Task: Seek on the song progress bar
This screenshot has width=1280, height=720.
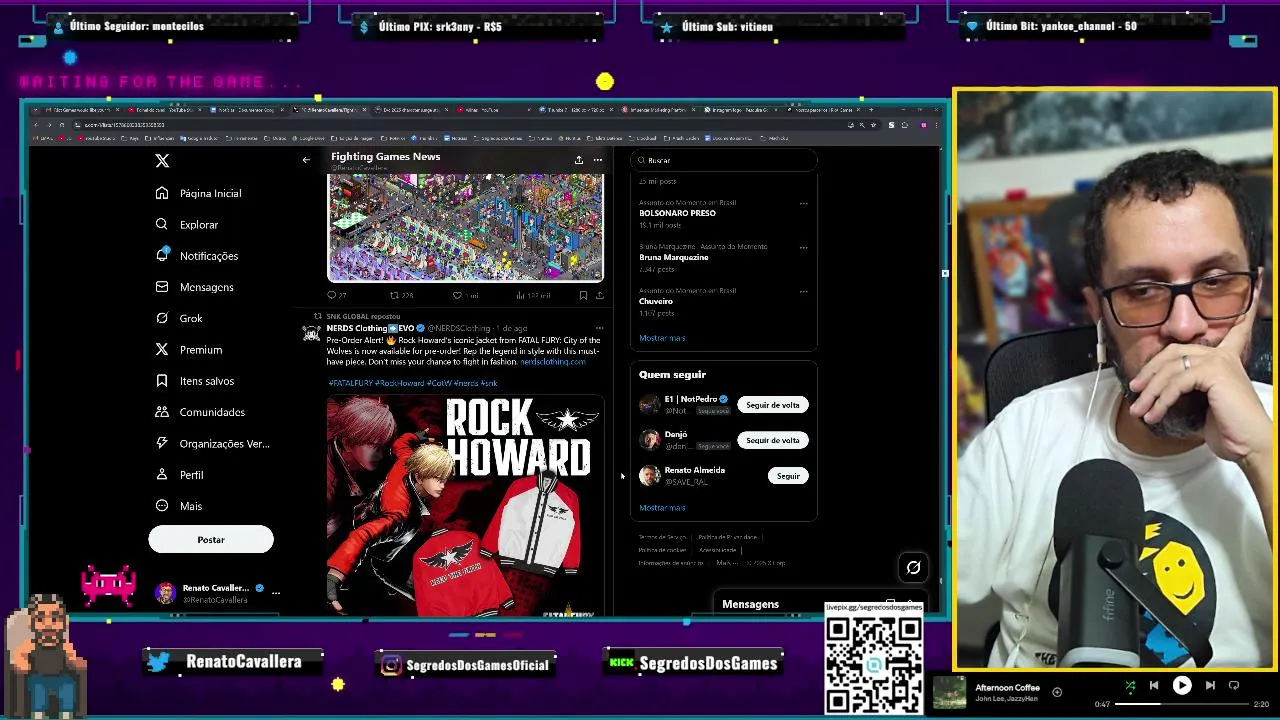Action: click(1183, 704)
